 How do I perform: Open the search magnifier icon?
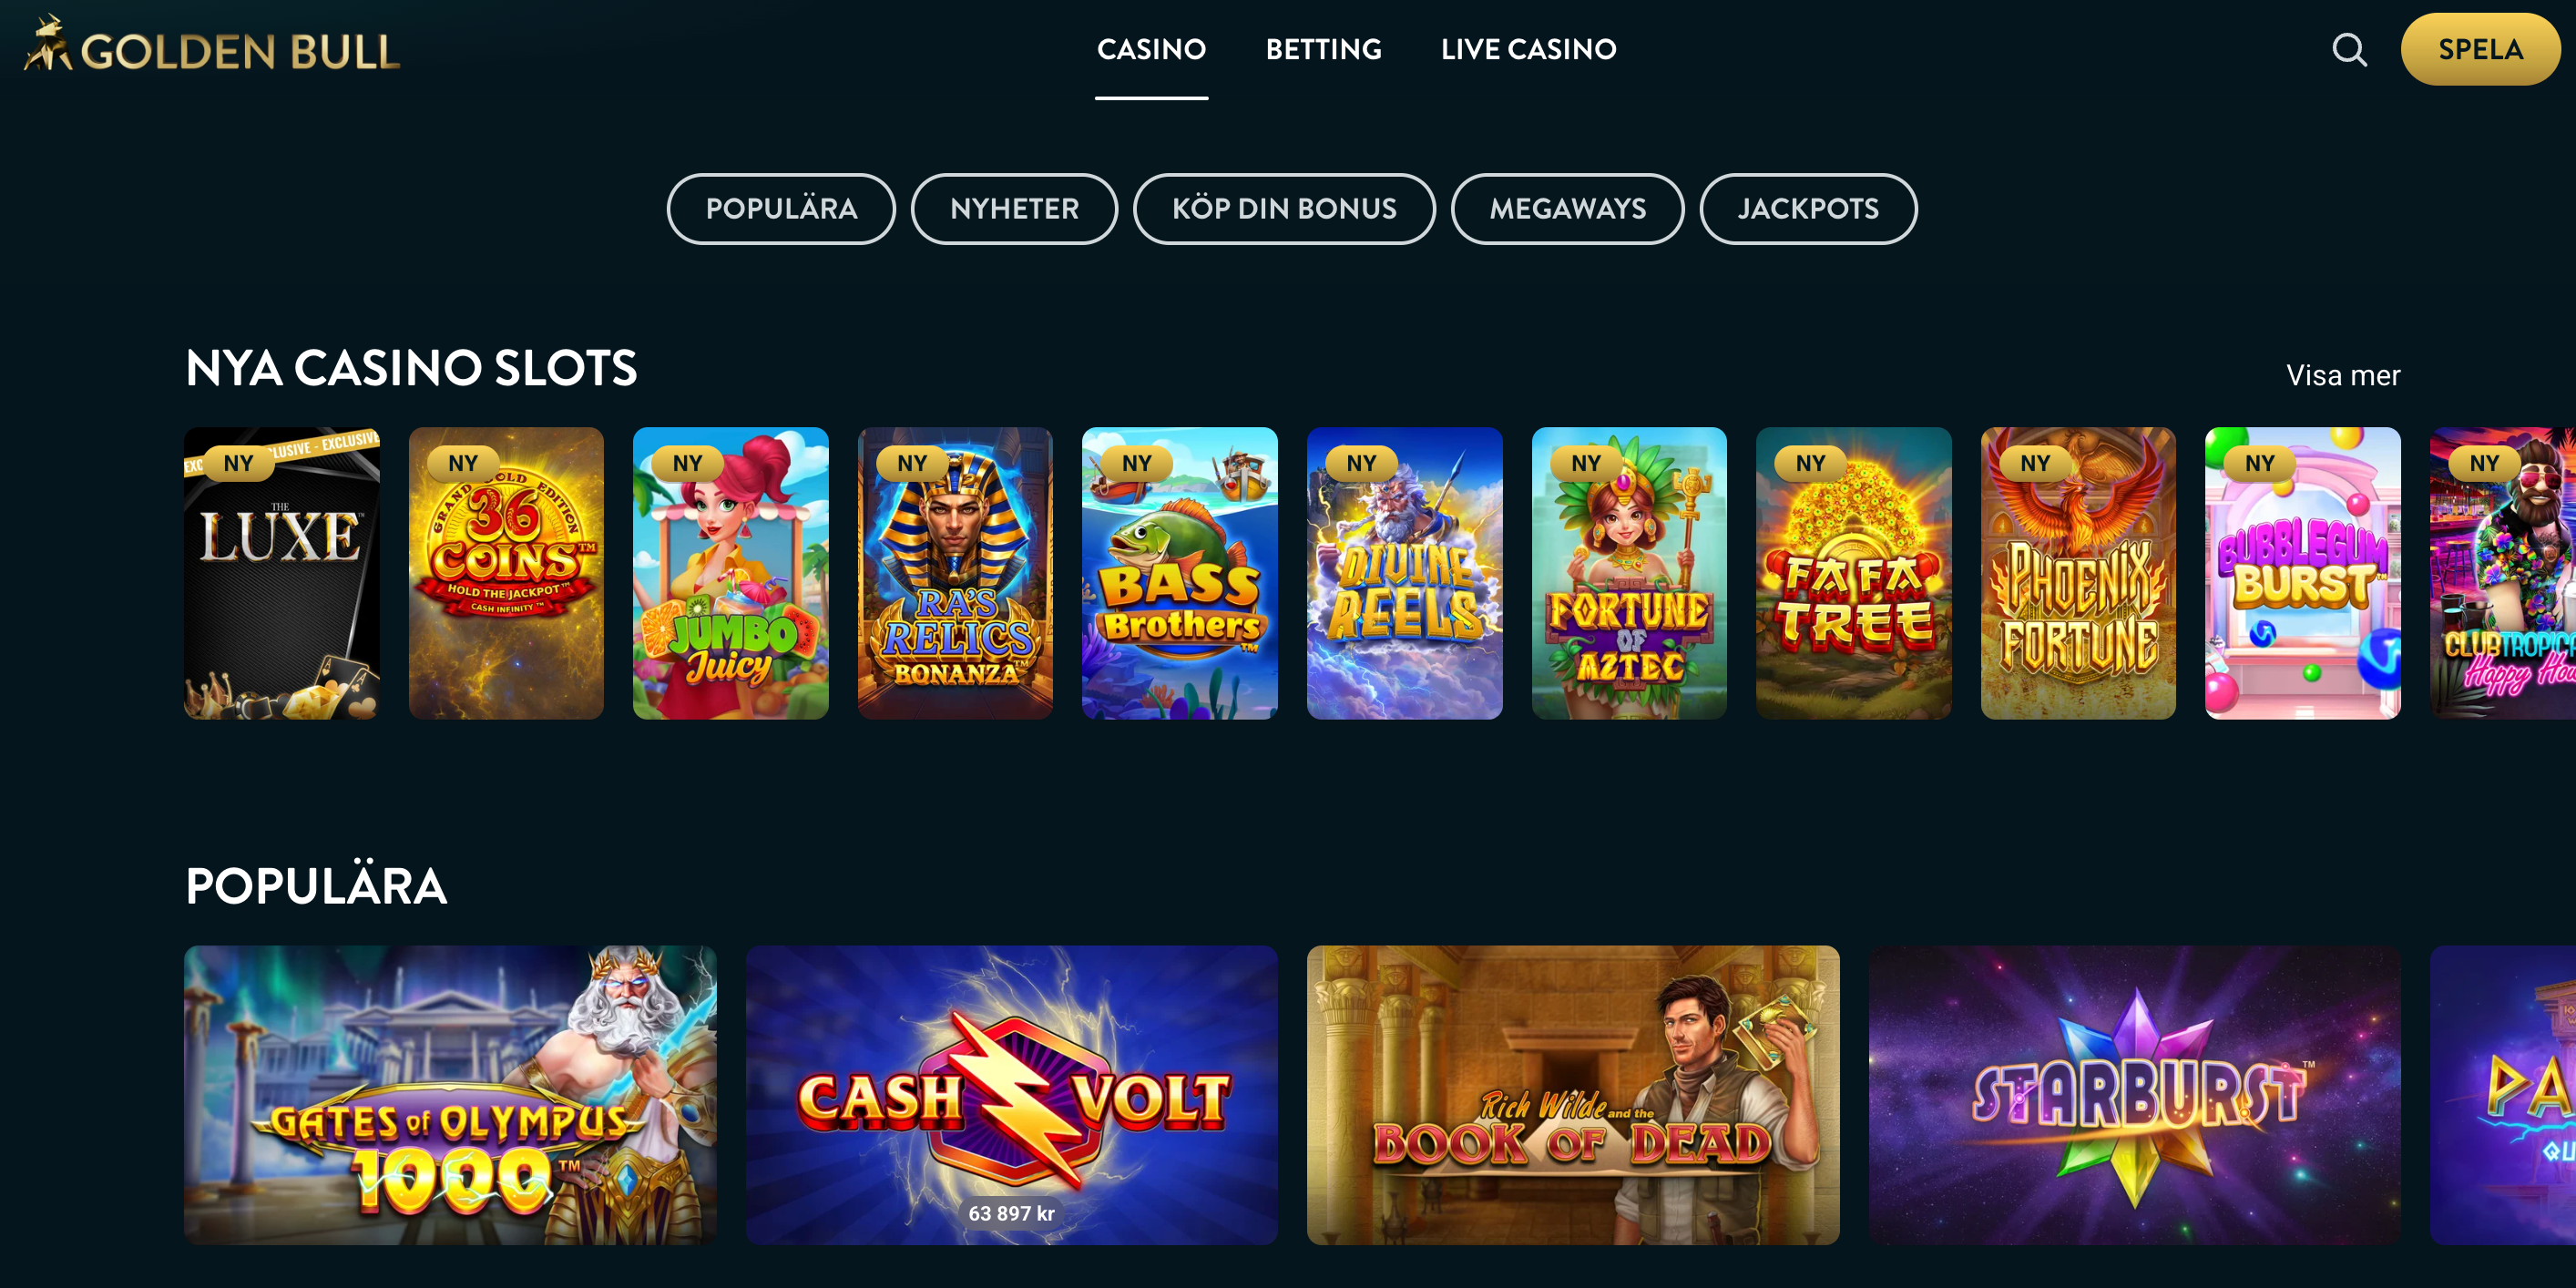point(2349,49)
